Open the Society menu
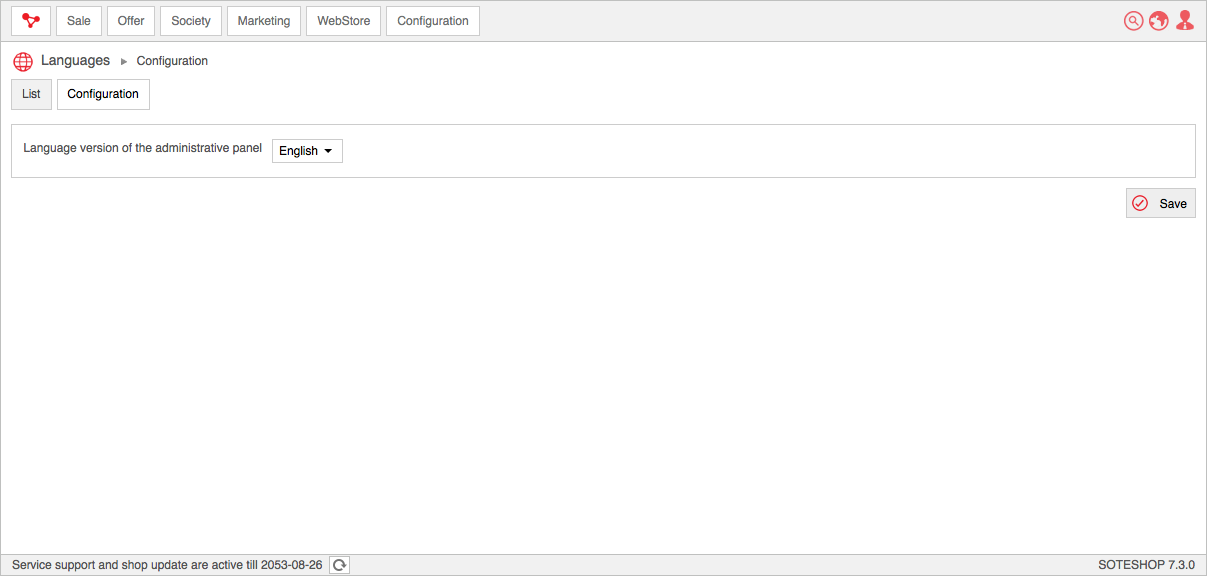The width and height of the screenshot is (1207, 576). [191, 21]
